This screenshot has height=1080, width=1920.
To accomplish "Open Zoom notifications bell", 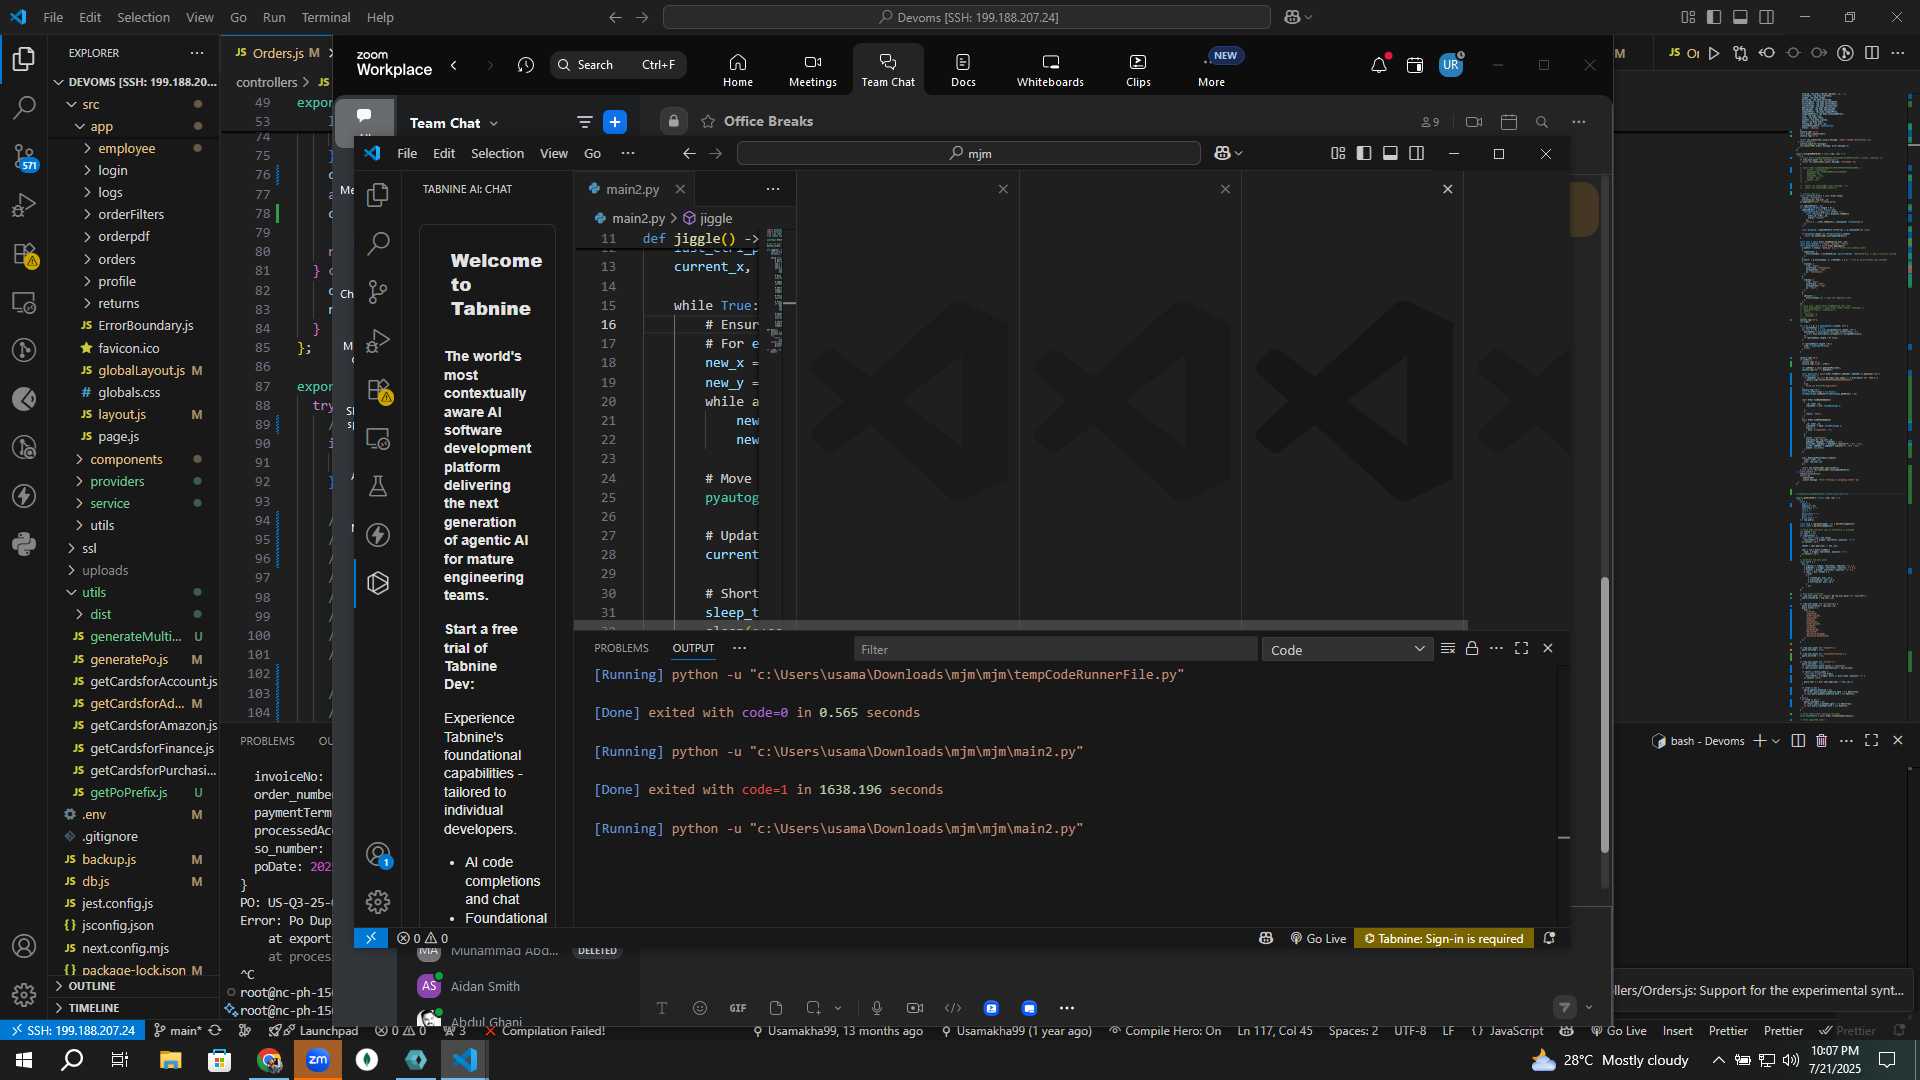I will point(1379,65).
